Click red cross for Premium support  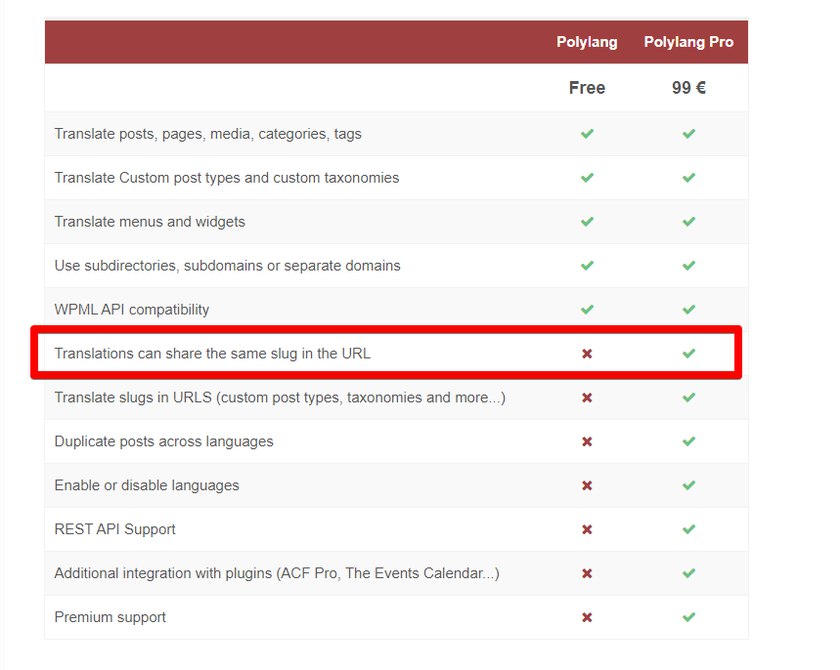click(587, 617)
